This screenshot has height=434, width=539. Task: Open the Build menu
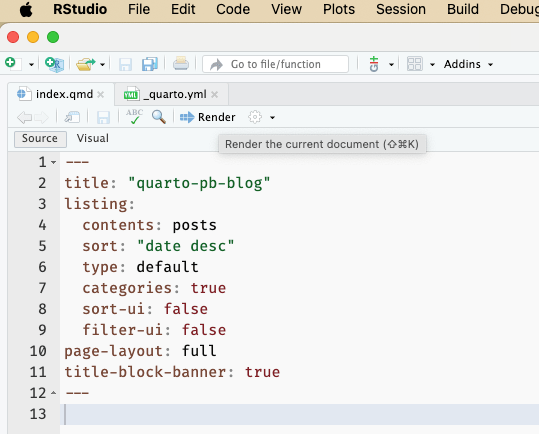[463, 9]
